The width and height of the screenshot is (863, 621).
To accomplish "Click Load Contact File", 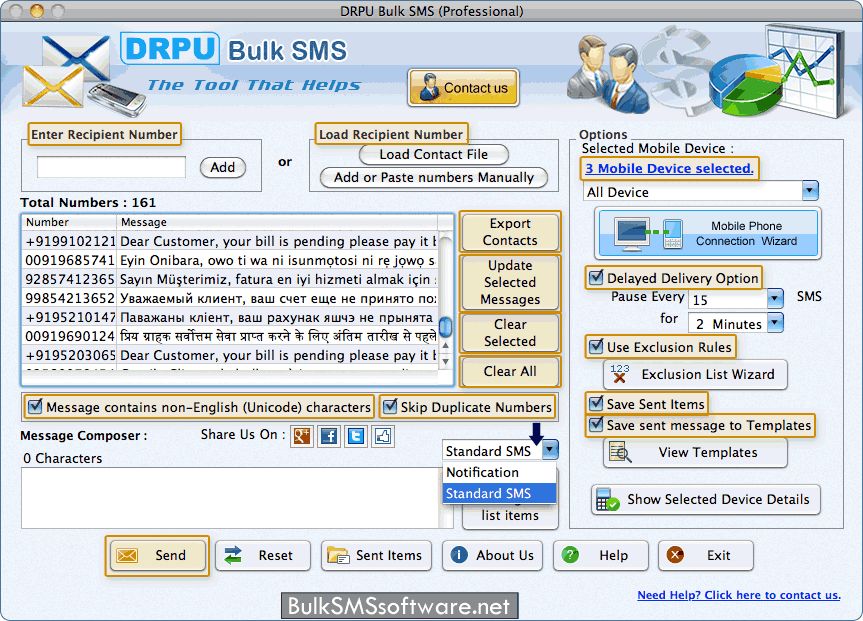I will 434,155.
